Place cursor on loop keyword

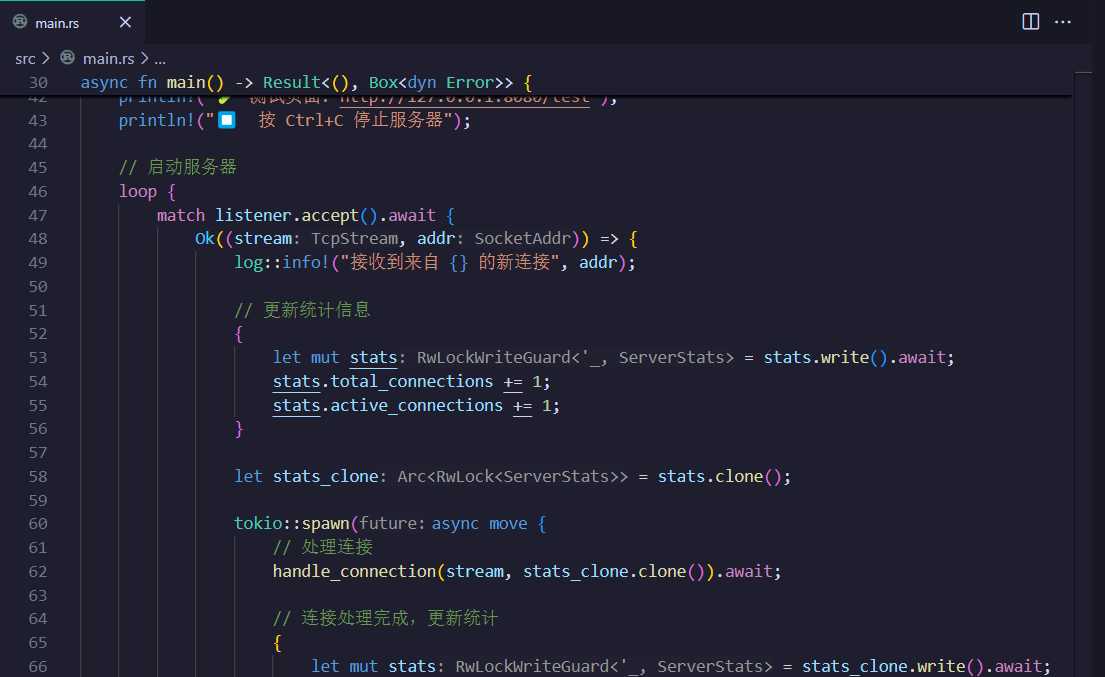[138, 192]
